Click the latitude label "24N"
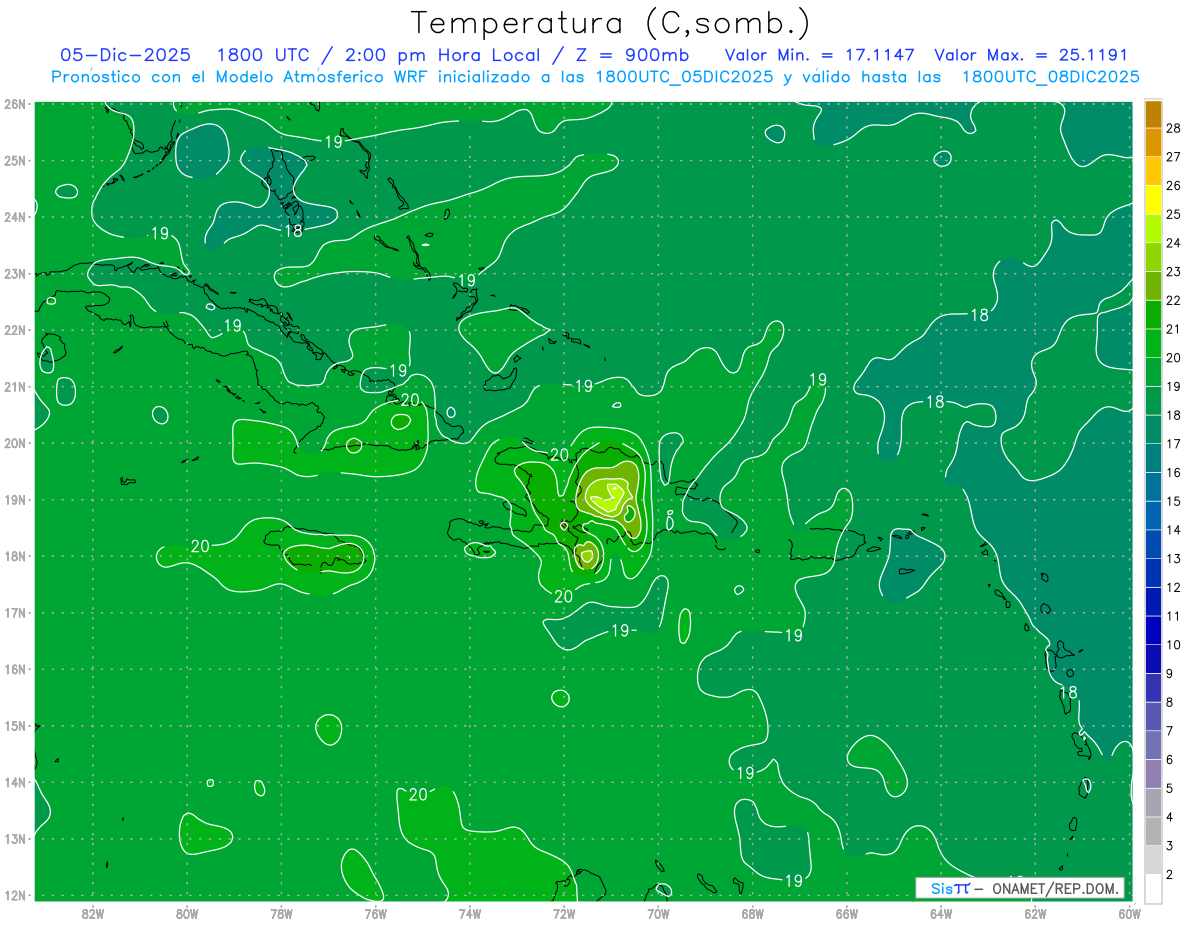 click(15, 217)
